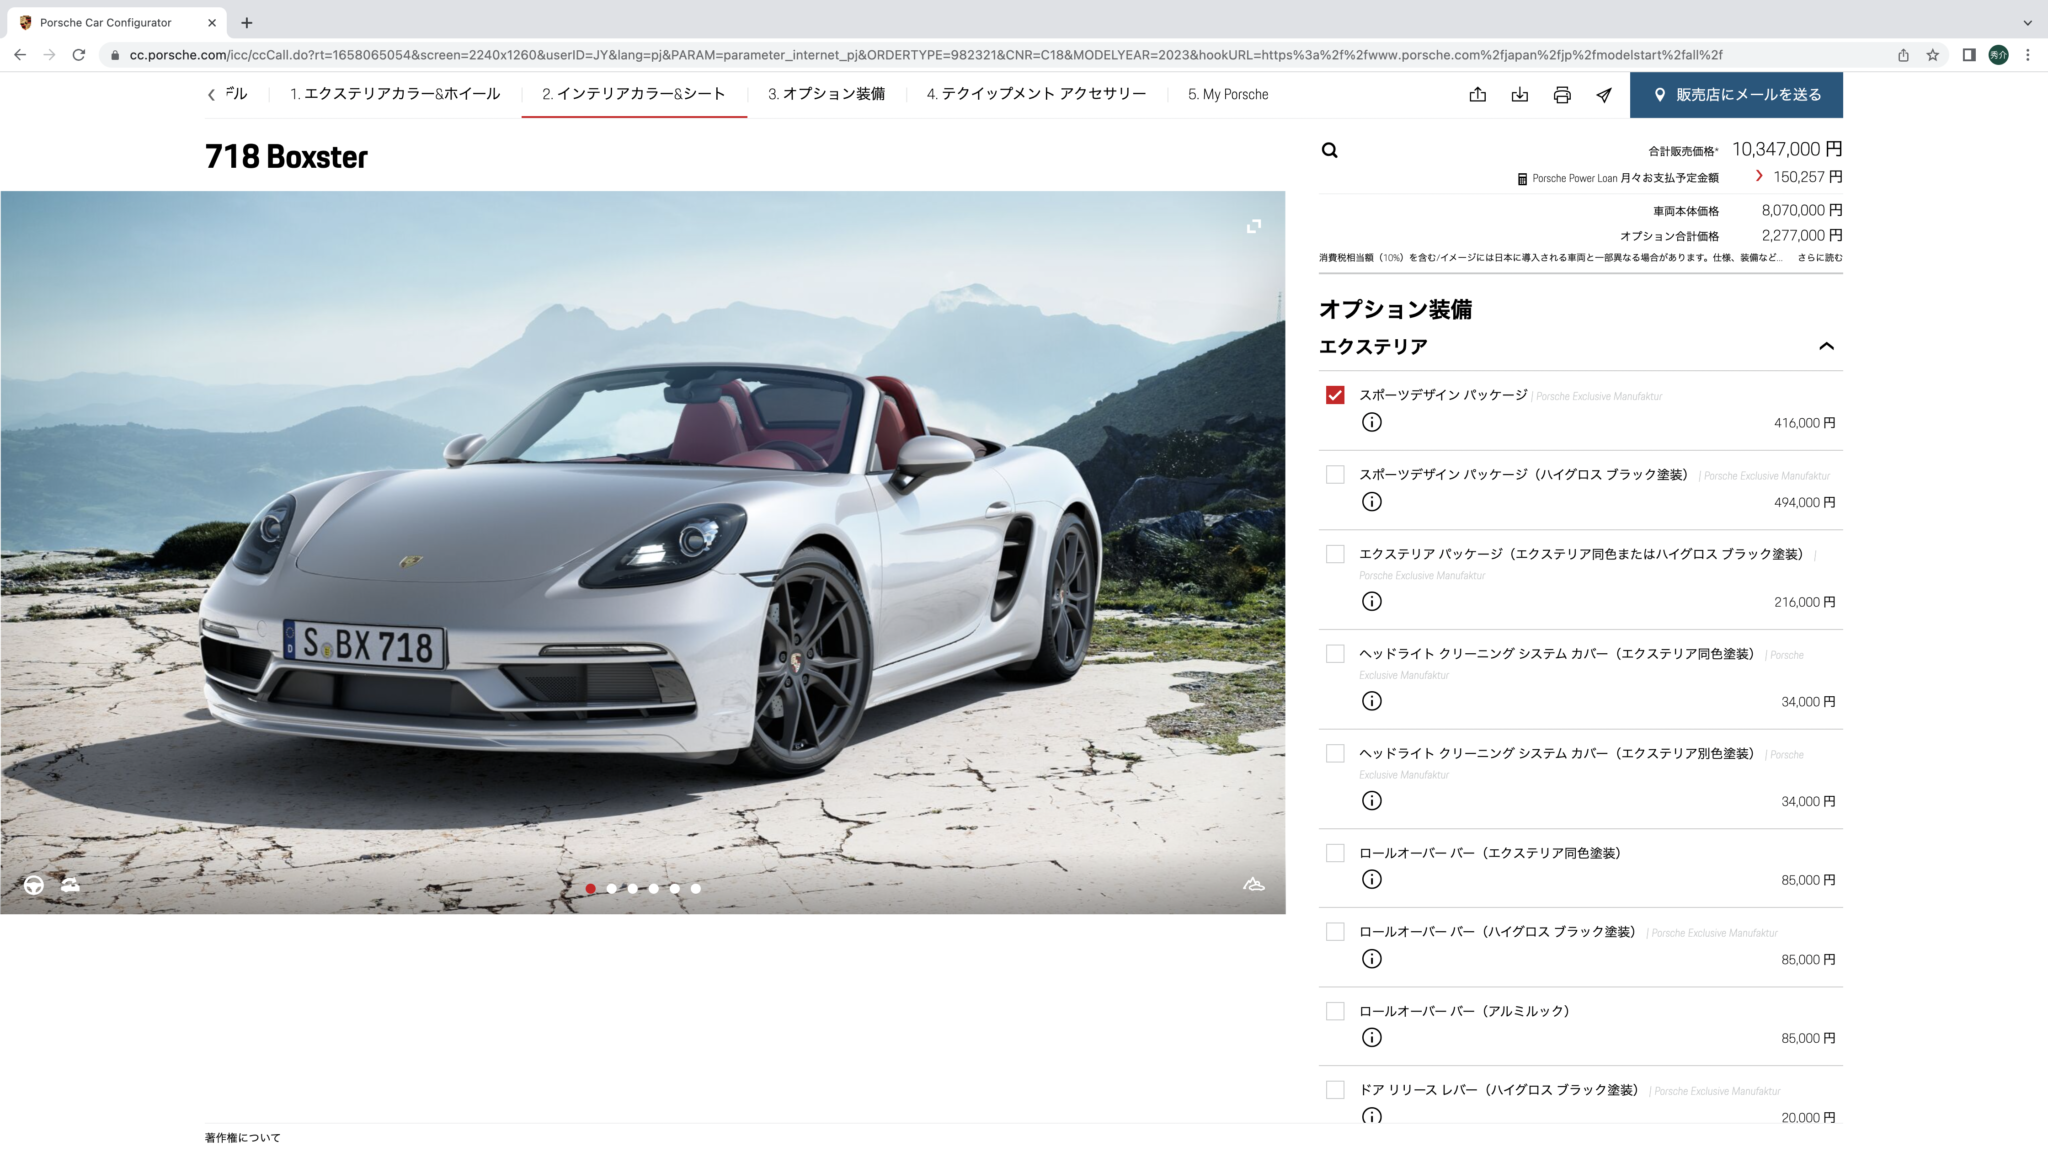Expand monthly payment red chevron
2048x1152 pixels.
tap(1759, 176)
